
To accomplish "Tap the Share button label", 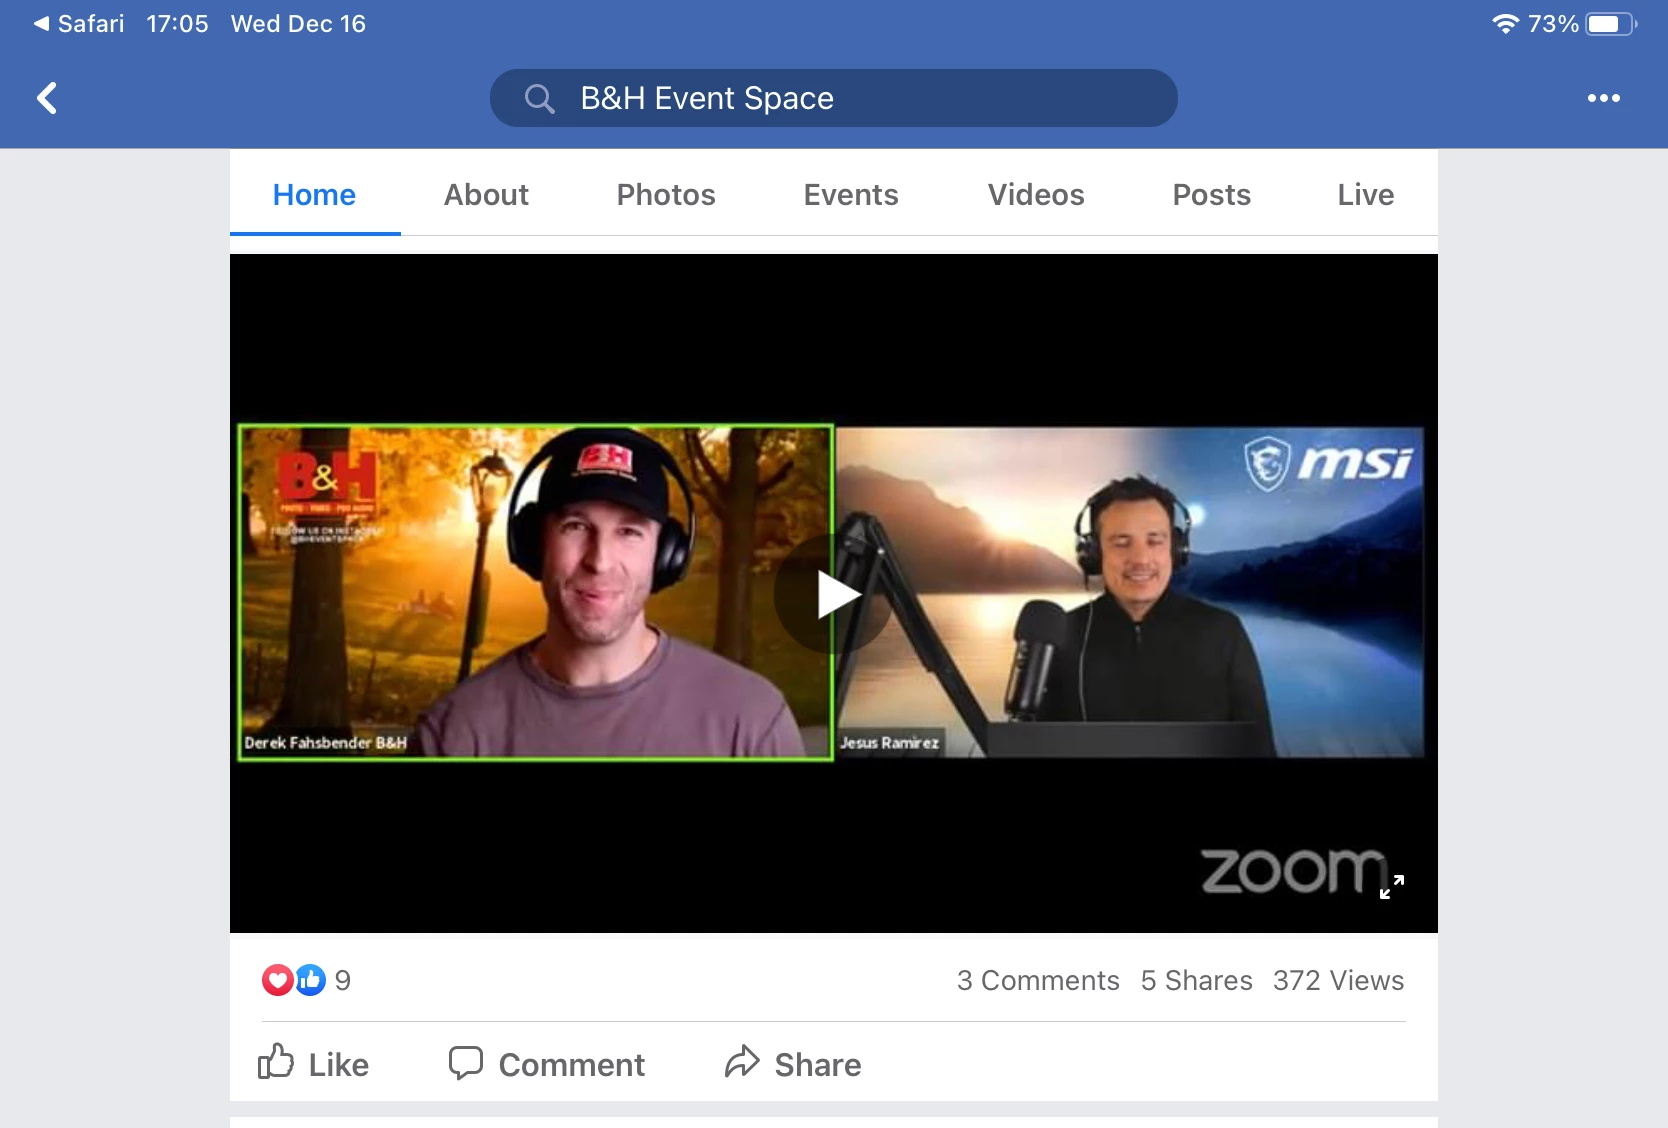I will point(817,1064).
